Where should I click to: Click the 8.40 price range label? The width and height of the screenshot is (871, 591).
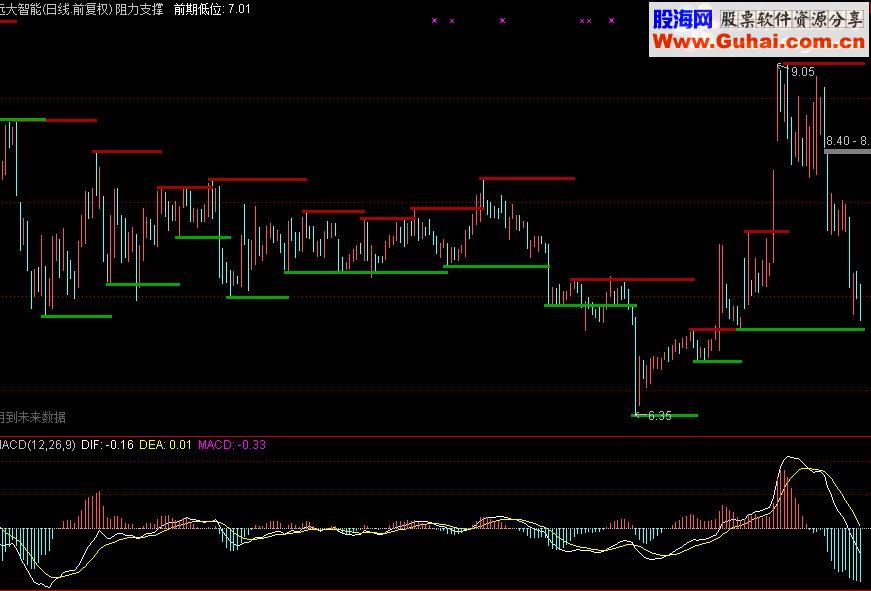[x=848, y=141]
